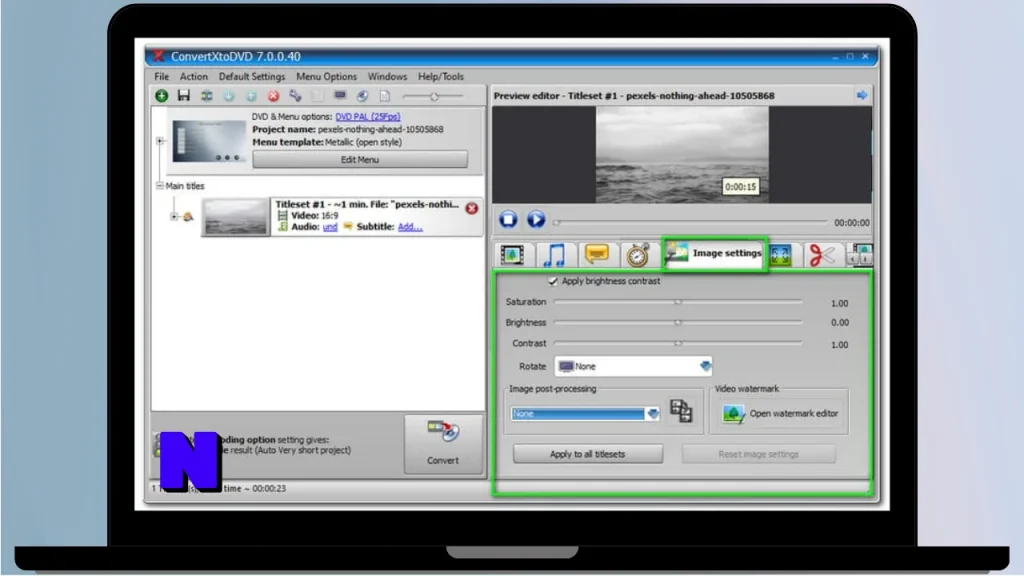Viewport: 1024px width, 576px height.
Task: Open the Output format resize tab
Action: 781,255
